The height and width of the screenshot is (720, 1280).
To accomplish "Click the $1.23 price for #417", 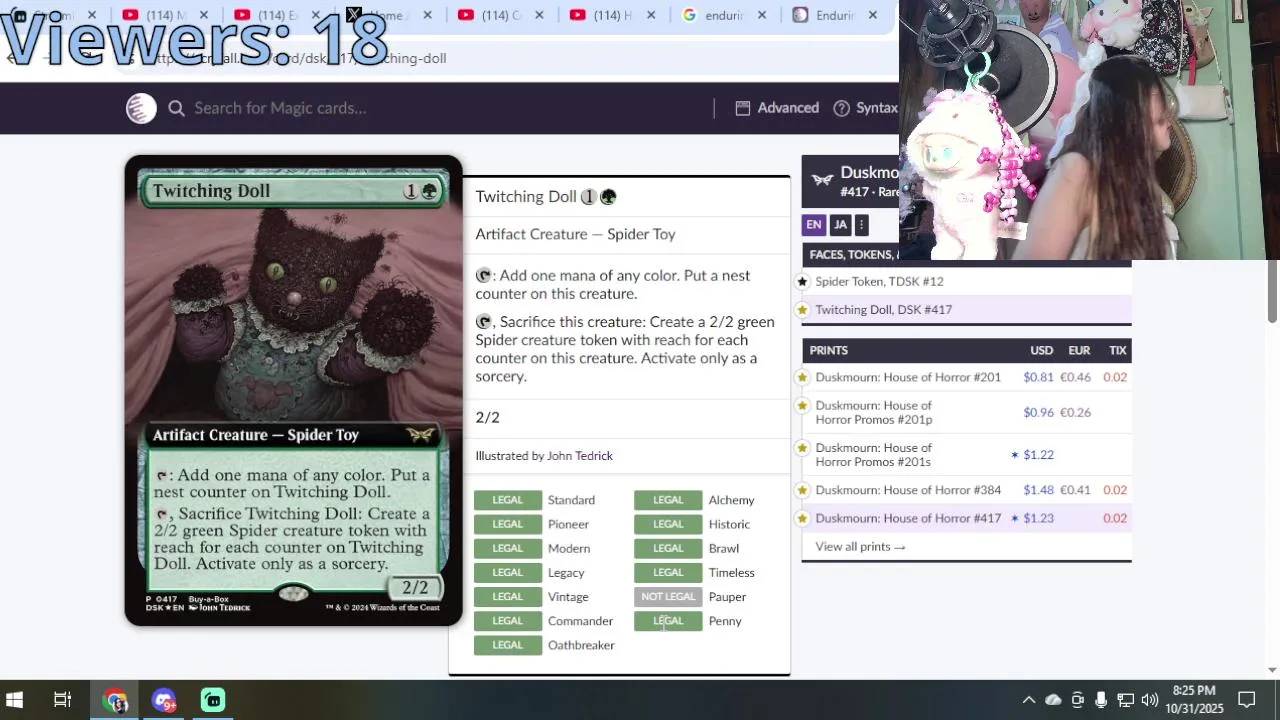I will click(1038, 518).
